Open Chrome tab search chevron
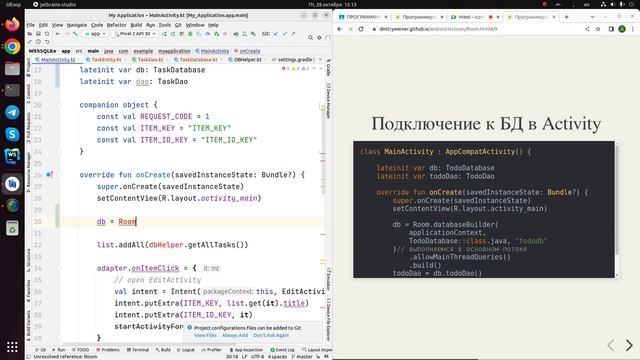The height and width of the screenshot is (360, 640). [x=592, y=17]
